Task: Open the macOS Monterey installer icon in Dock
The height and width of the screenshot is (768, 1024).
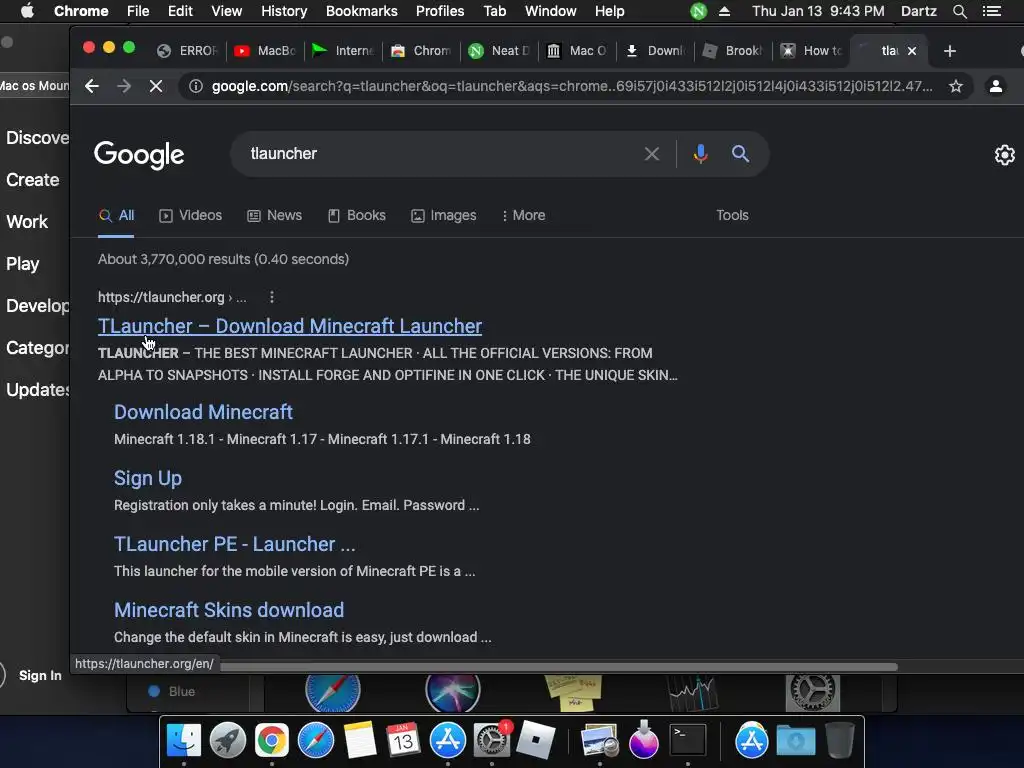Action: click(643, 741)
